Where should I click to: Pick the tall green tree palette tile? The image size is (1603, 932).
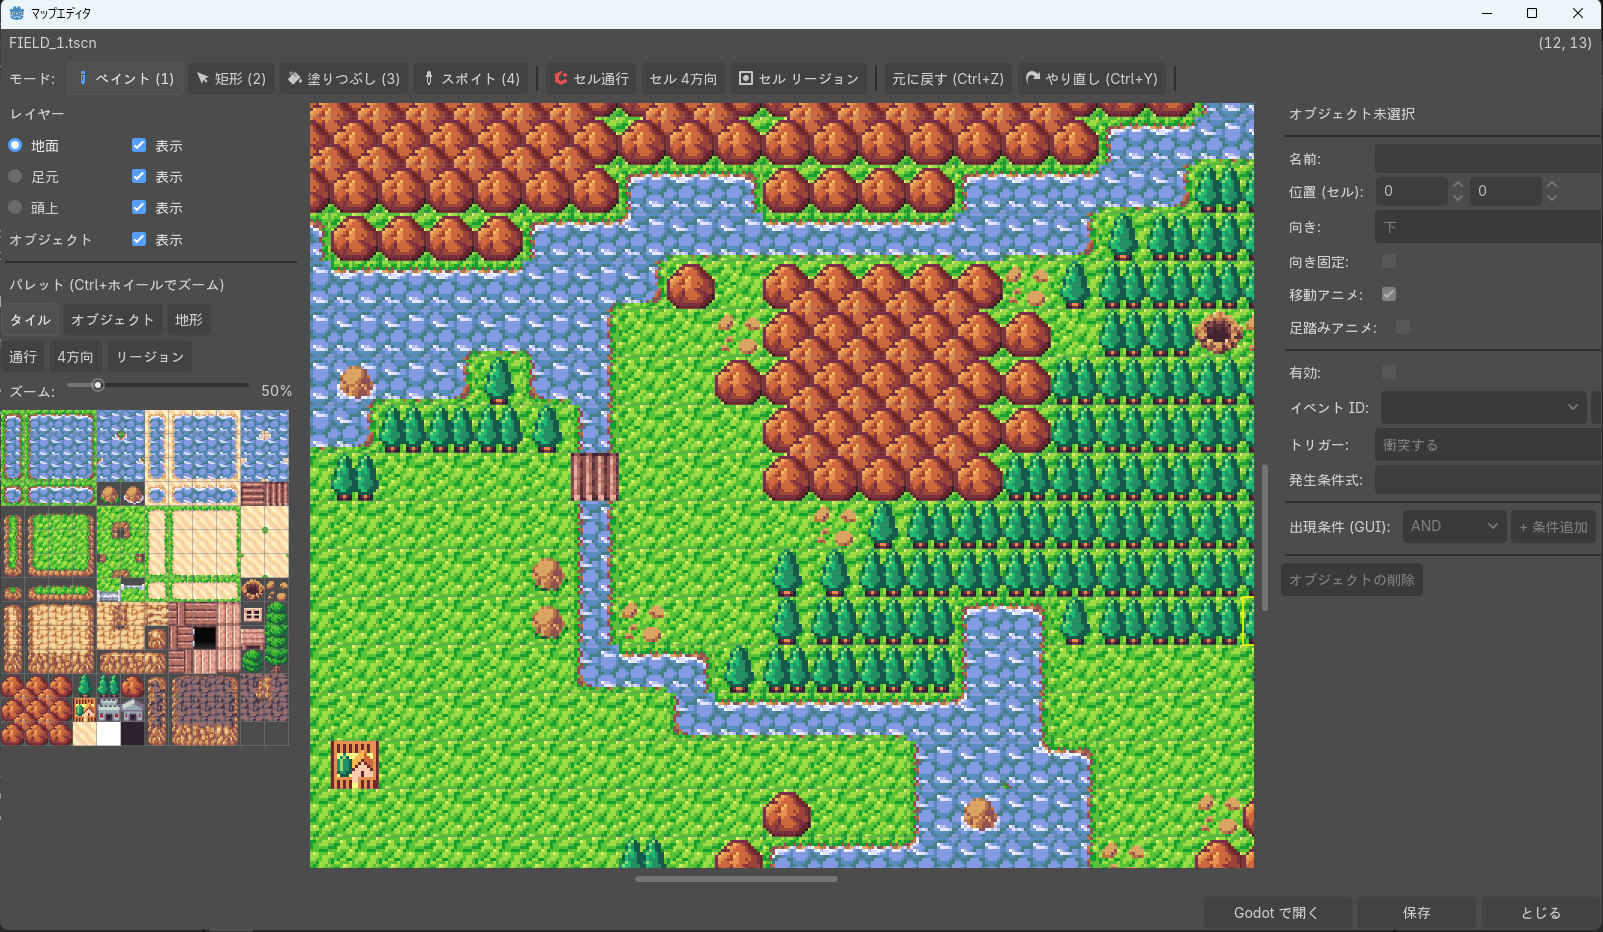click(x=277, y=637)
